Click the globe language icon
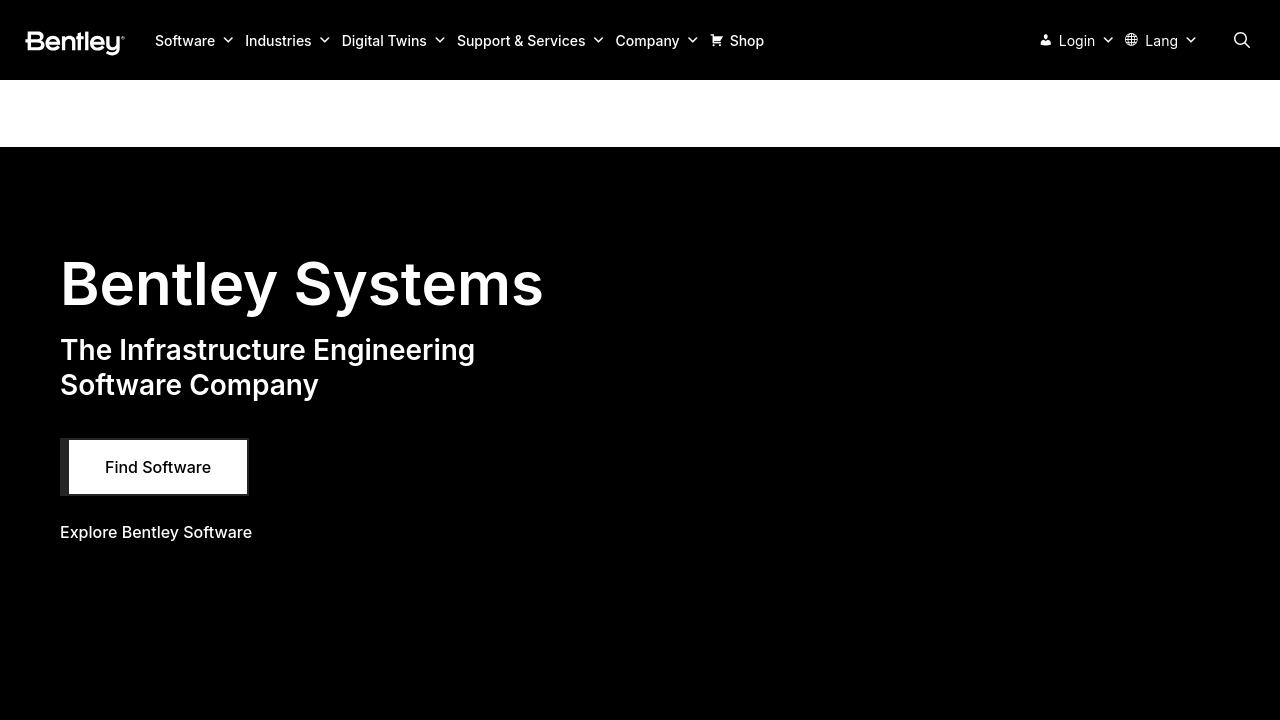This screenshot has height=720, width=1280. click(1131, 40)
